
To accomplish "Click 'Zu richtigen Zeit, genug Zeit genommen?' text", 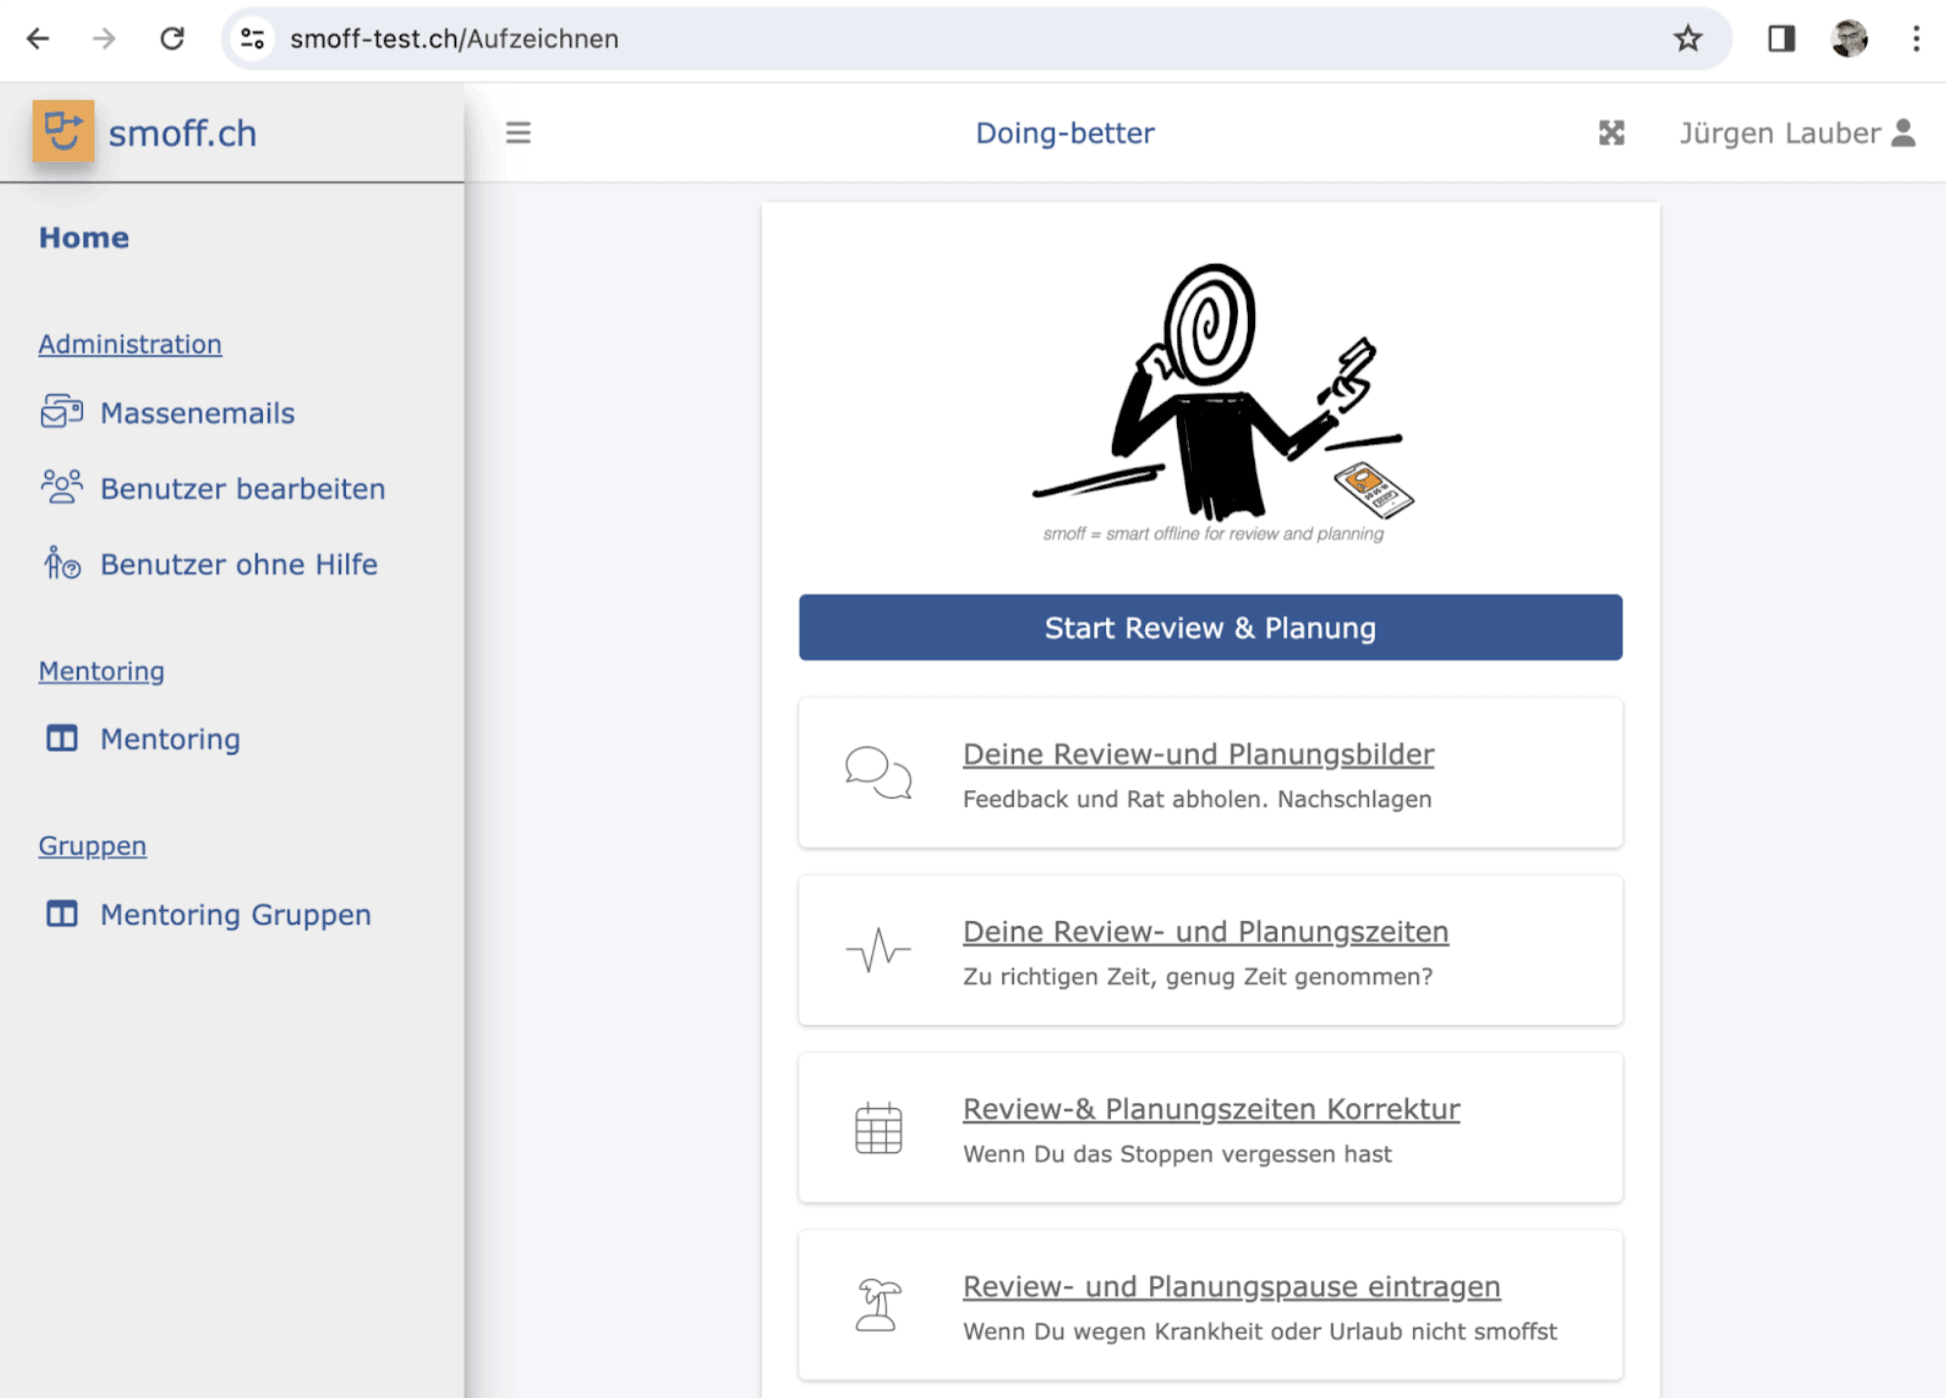I will pyautogui.click(x=1197, y=976).
